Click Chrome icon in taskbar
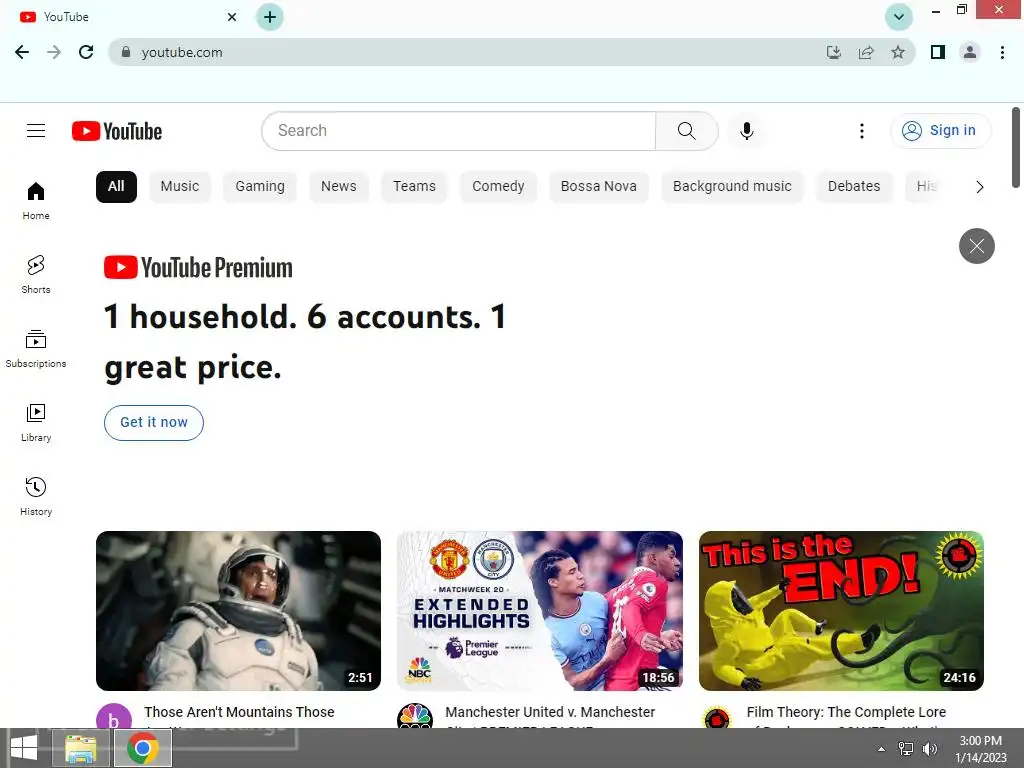Screen dimensions: 1024x768 coord(143,748)
